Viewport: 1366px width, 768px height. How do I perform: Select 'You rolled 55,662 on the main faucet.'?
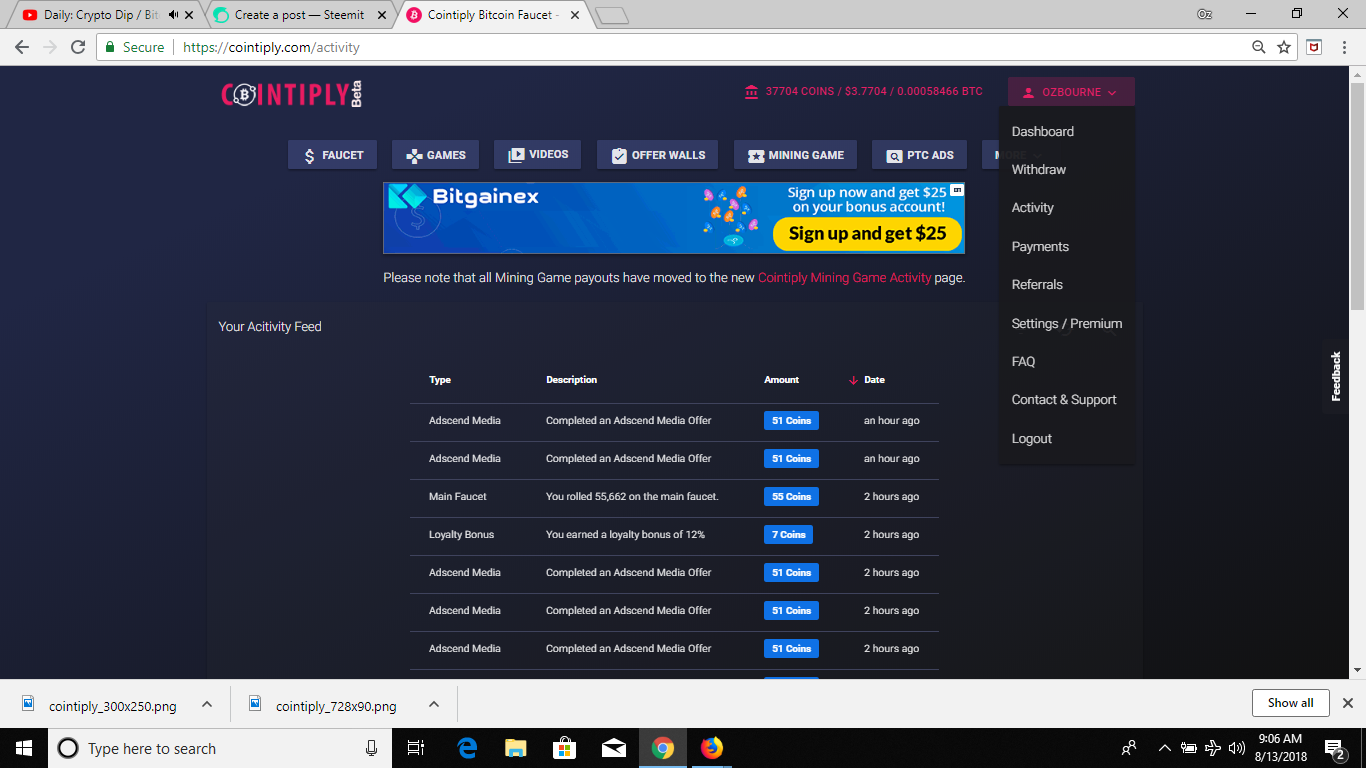pos(632,497)
